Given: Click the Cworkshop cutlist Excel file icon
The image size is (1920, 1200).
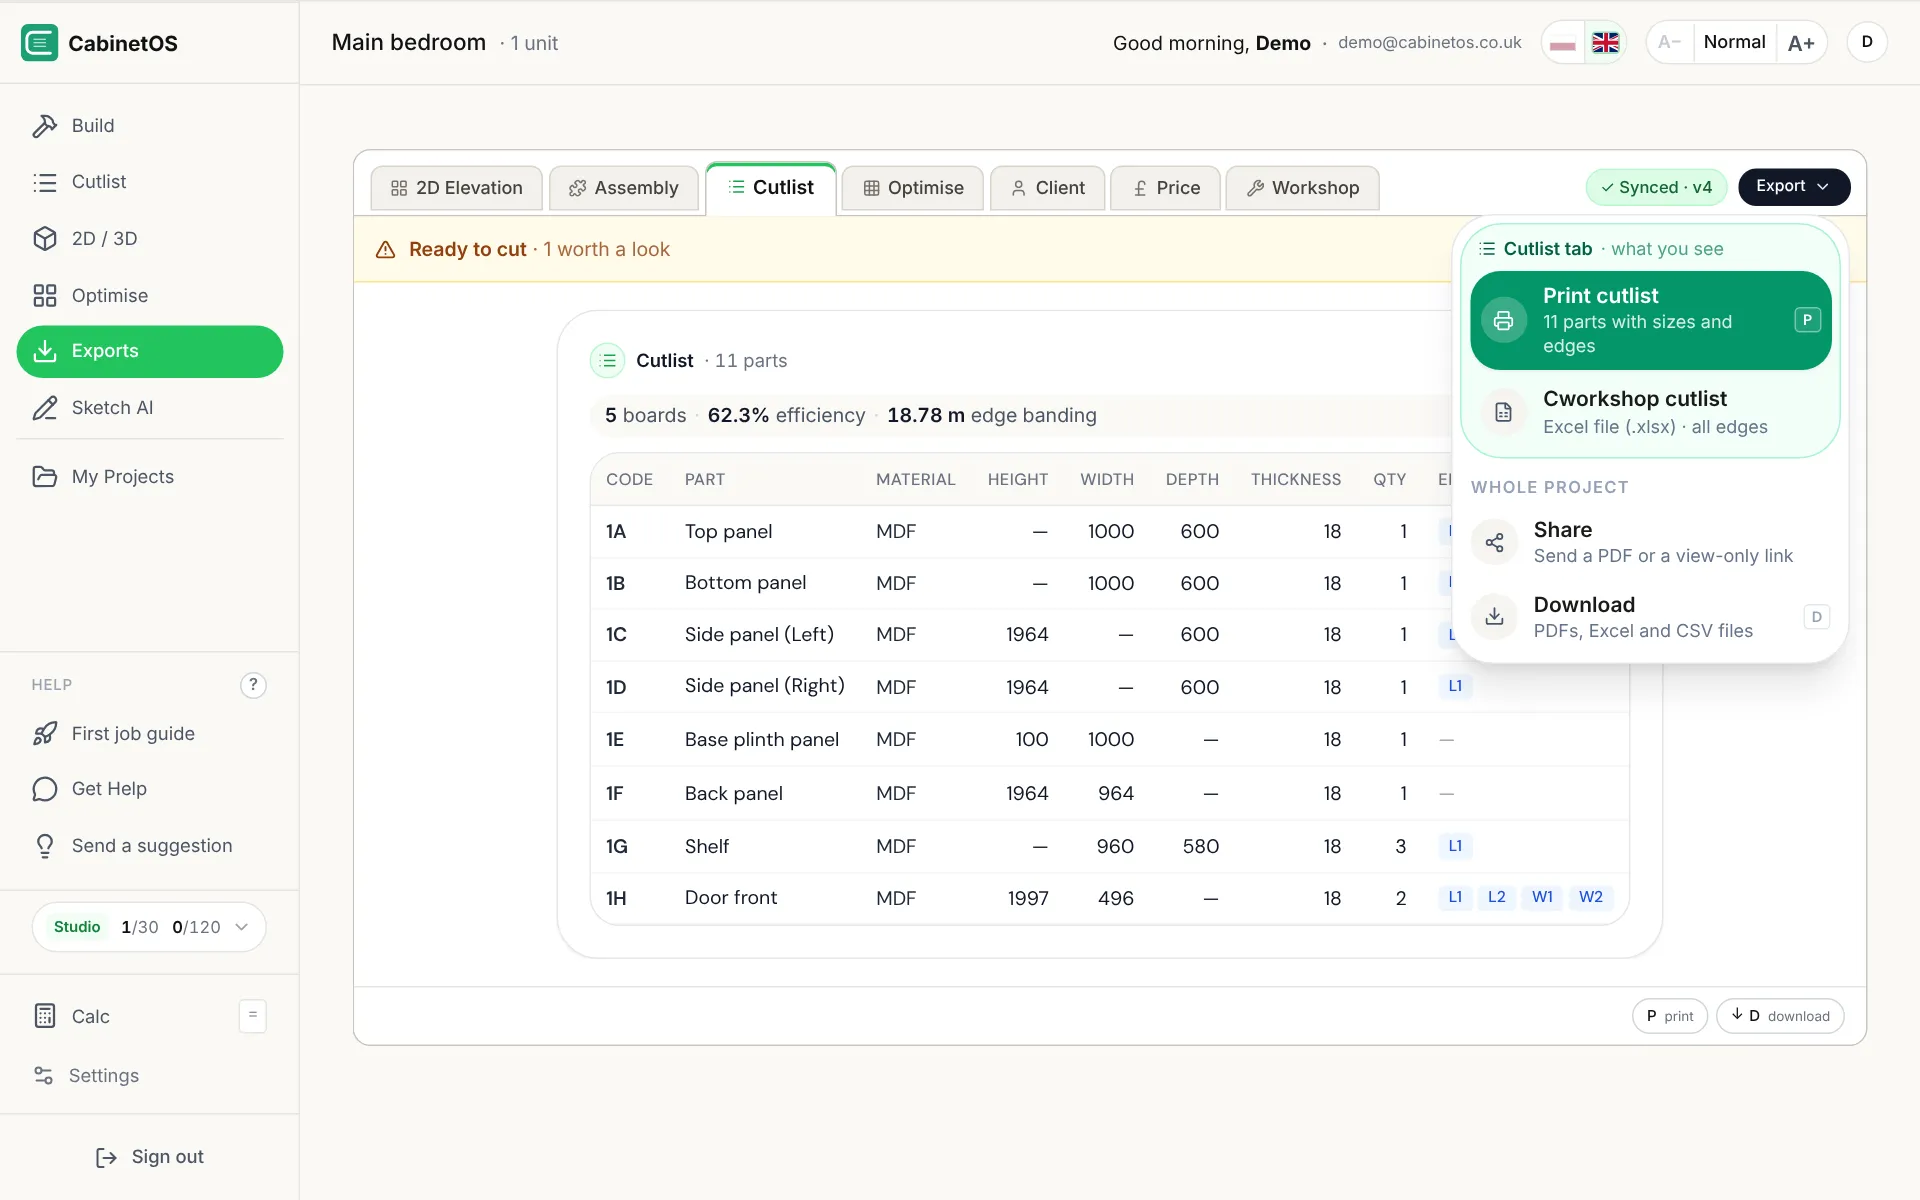Looking at the screenshot, I should (1503, 412).
